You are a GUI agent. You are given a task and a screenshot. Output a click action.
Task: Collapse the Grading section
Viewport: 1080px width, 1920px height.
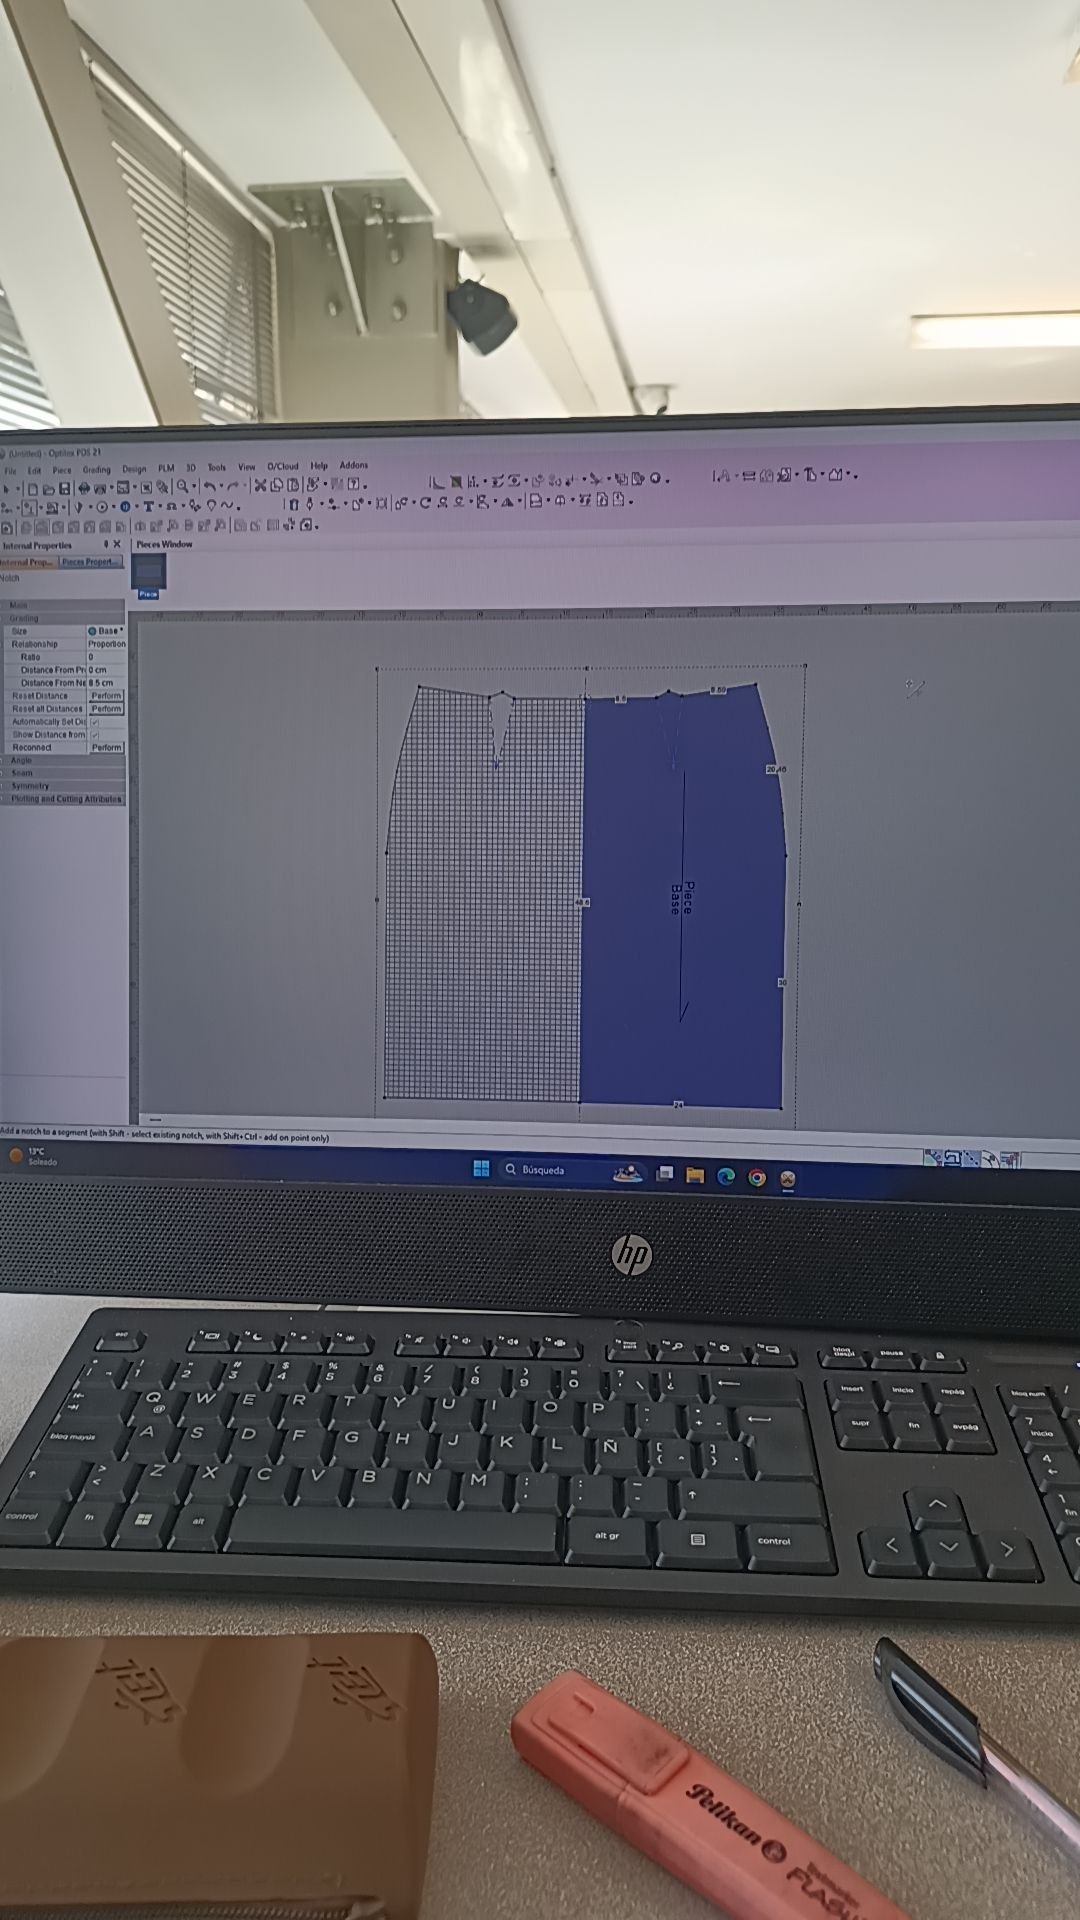[x=63, y=618]
